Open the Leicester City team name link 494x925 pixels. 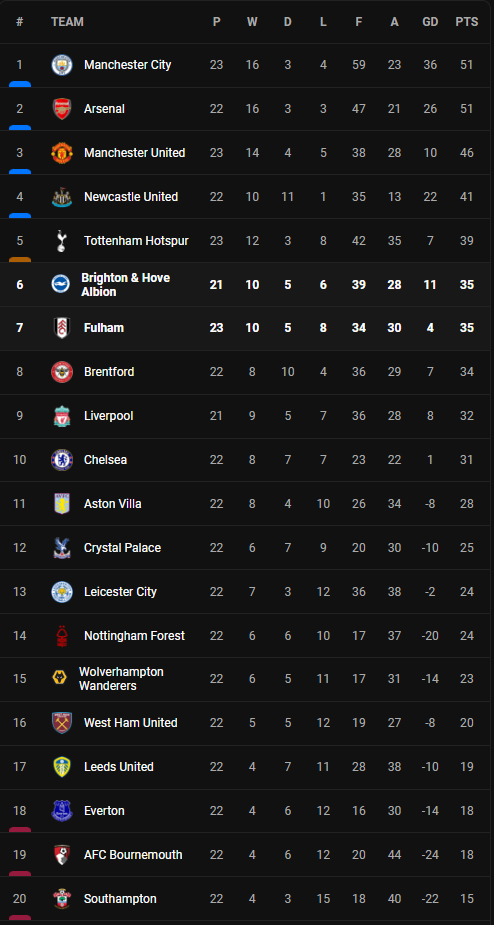pos(120,592)
